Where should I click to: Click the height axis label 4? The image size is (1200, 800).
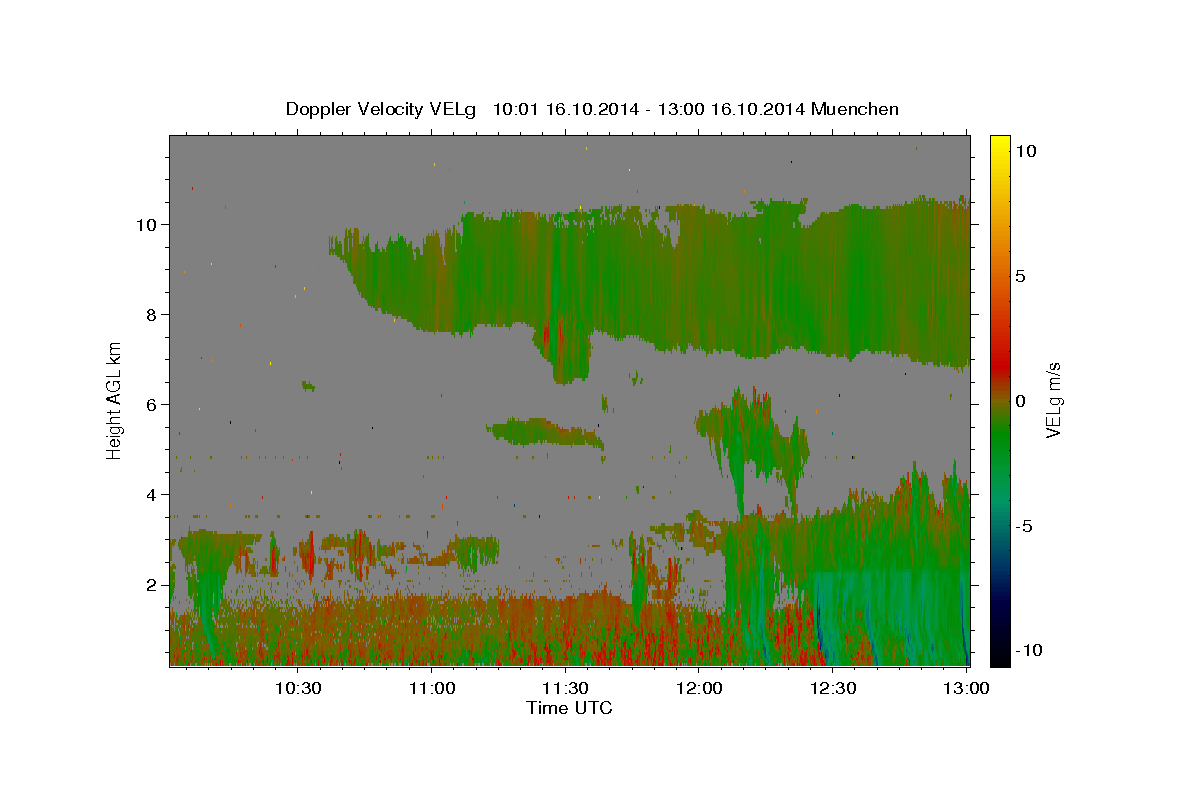[x=152, y=494]
